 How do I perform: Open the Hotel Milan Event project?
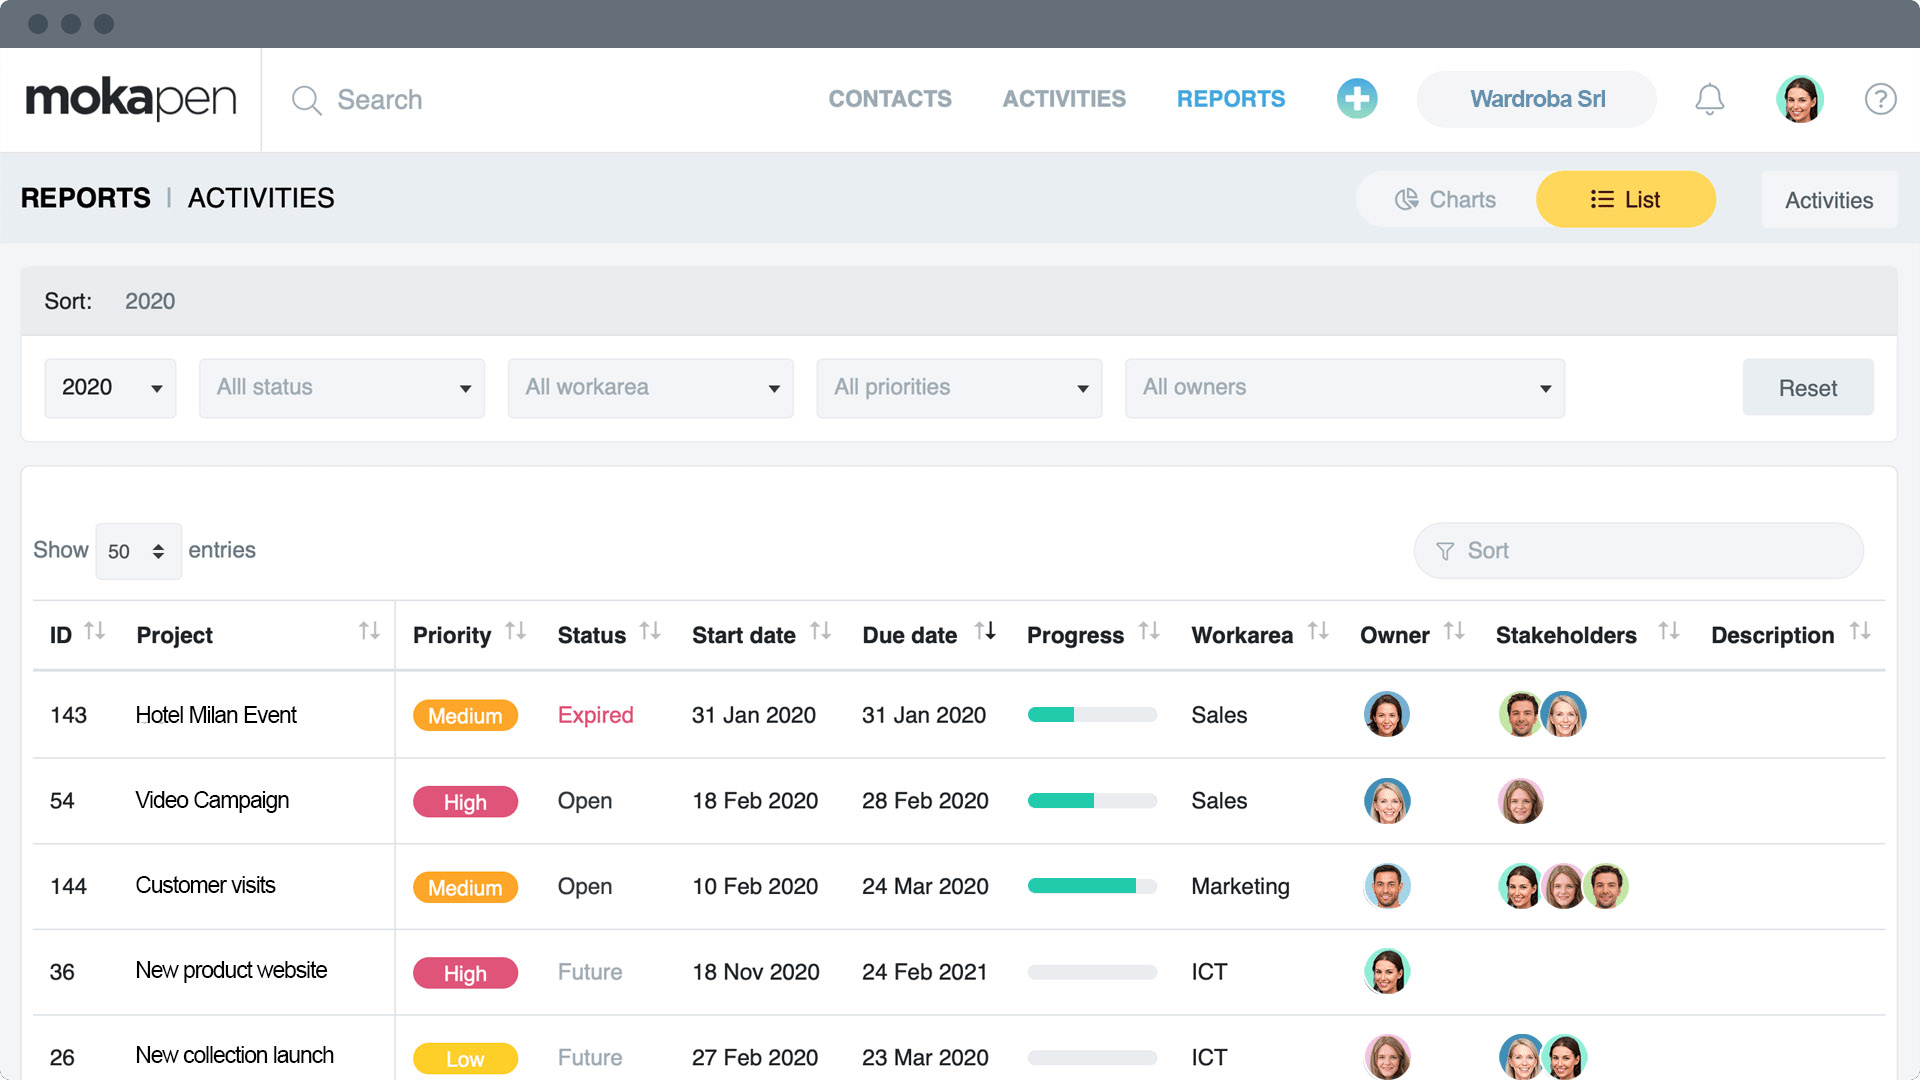tap(216, 714)
